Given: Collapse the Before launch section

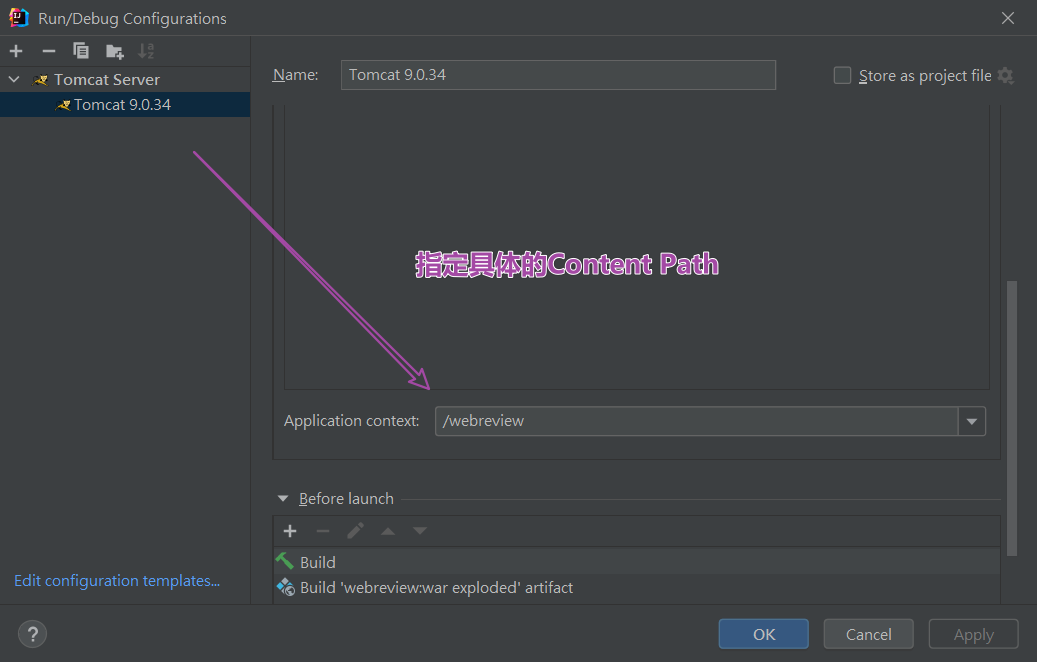Looking at the screenshot, I should (x=283, y=499).
